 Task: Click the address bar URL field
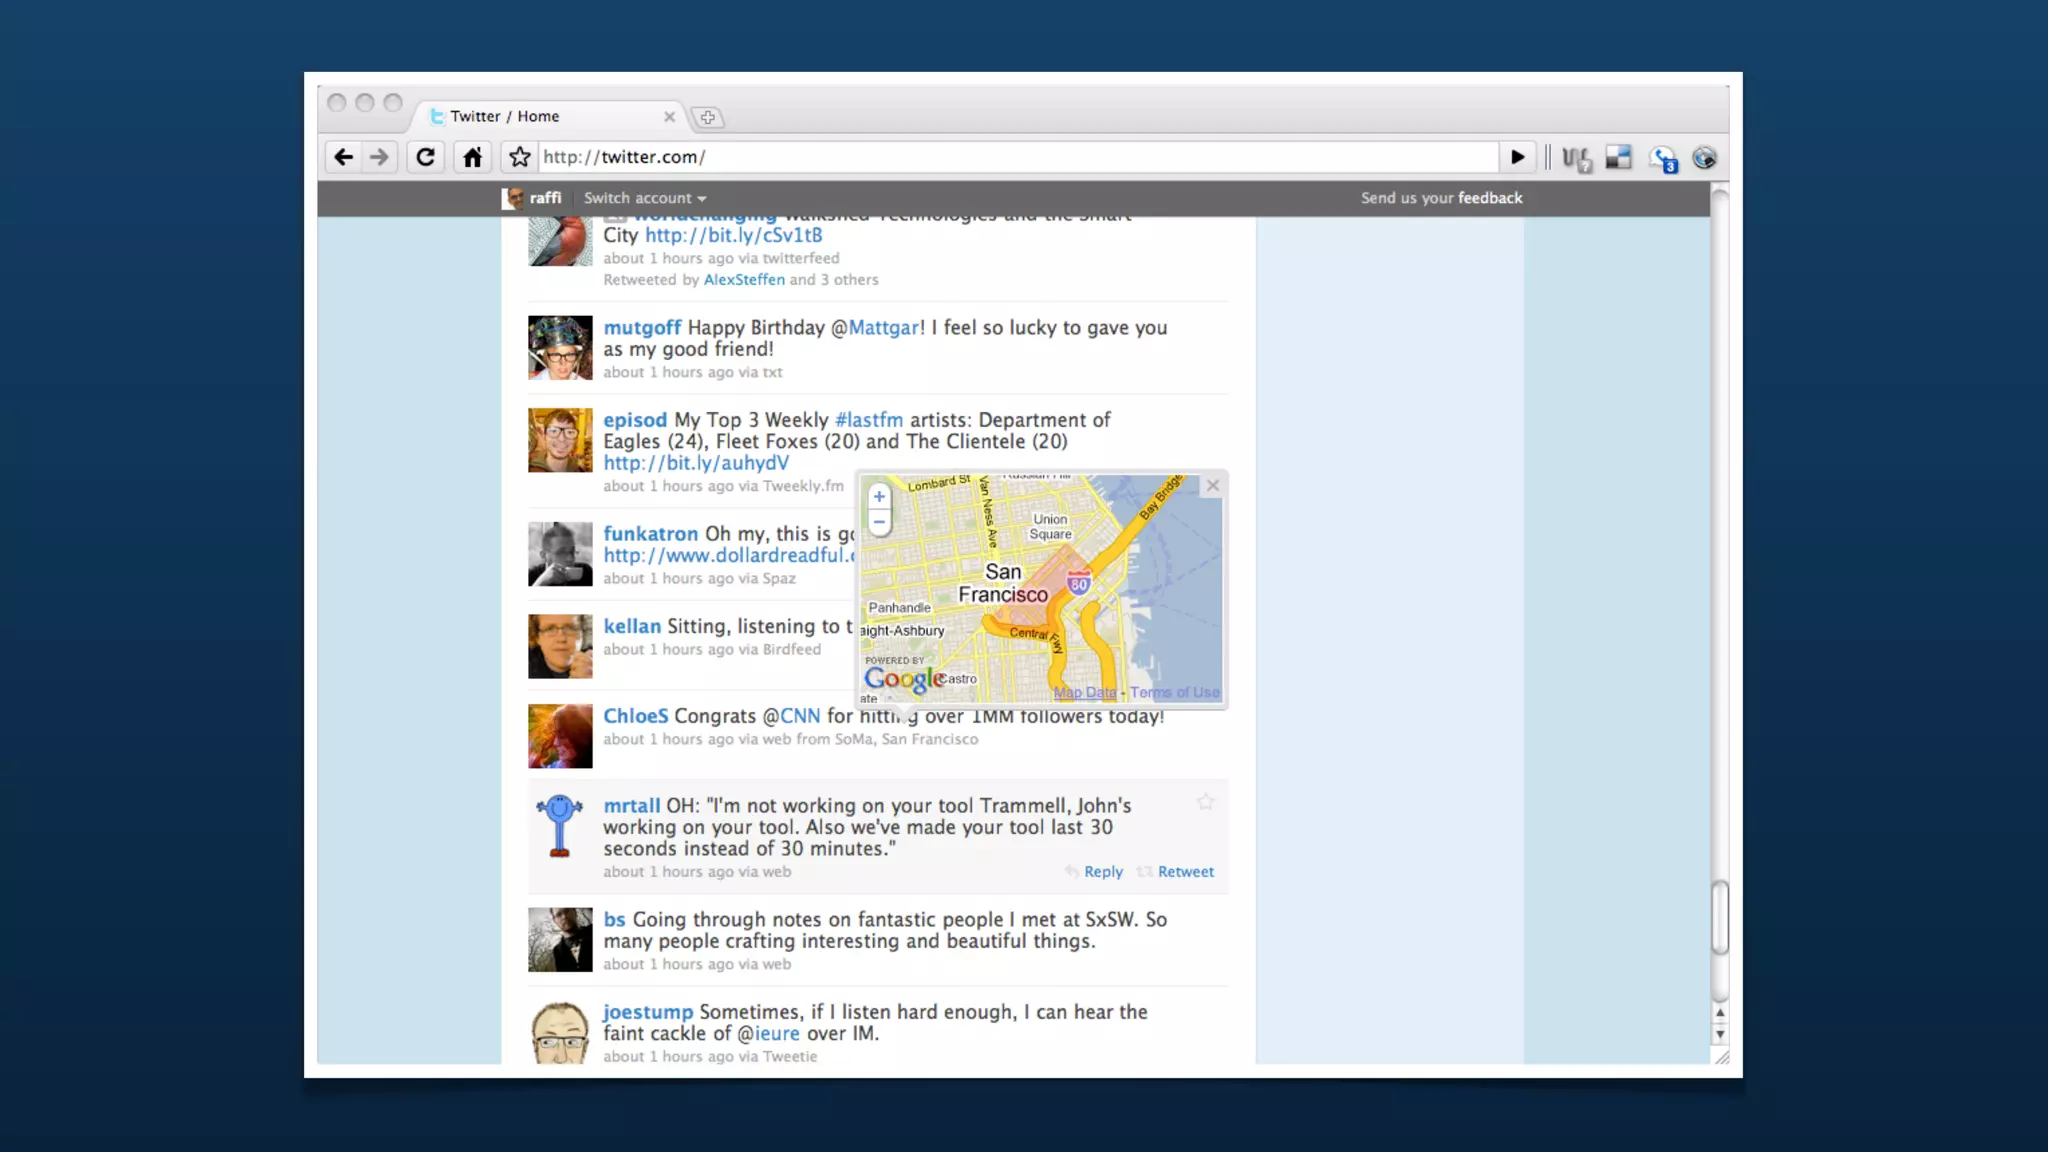[x=1015, y=157]
